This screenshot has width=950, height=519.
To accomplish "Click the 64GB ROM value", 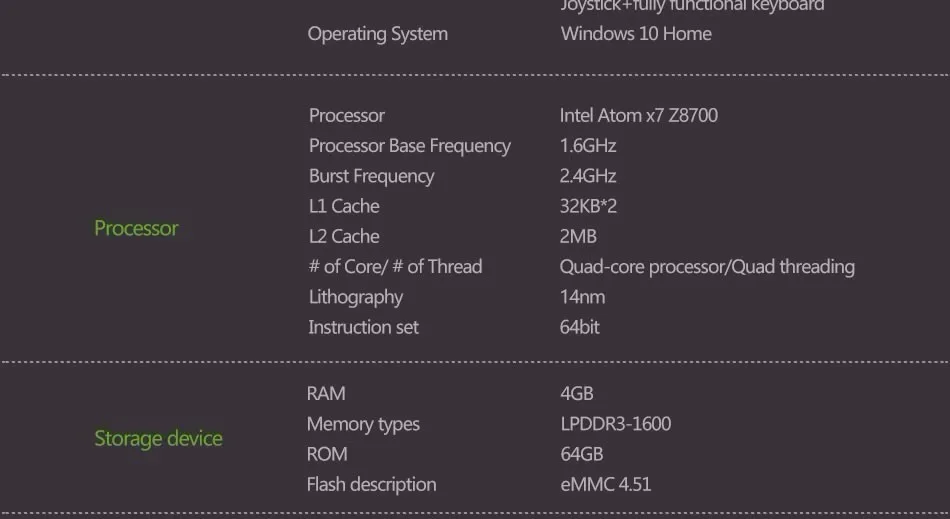I will (x=582, y=454).
